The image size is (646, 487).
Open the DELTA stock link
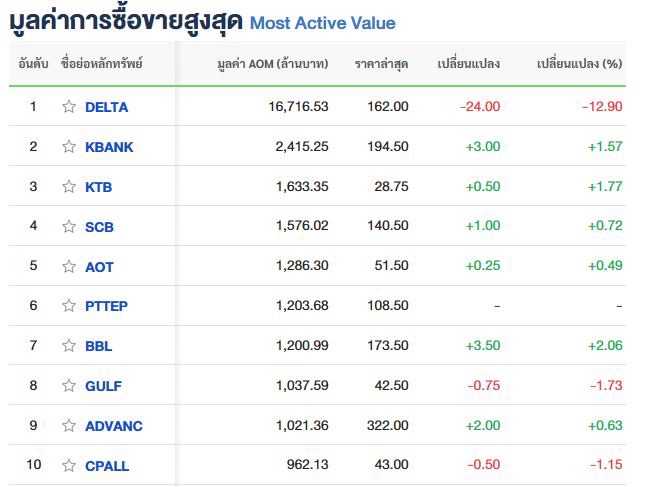click(x=107, y=107)
